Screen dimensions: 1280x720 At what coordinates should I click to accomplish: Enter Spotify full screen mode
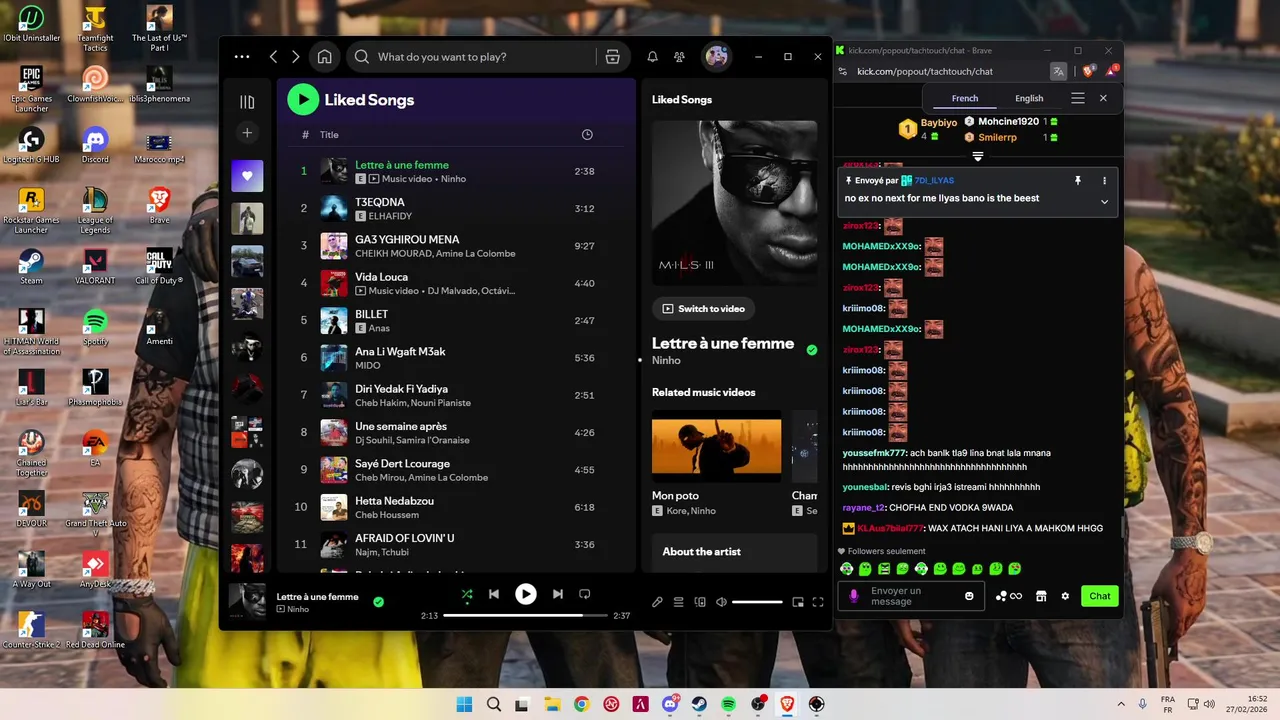(x=818, y=602)
